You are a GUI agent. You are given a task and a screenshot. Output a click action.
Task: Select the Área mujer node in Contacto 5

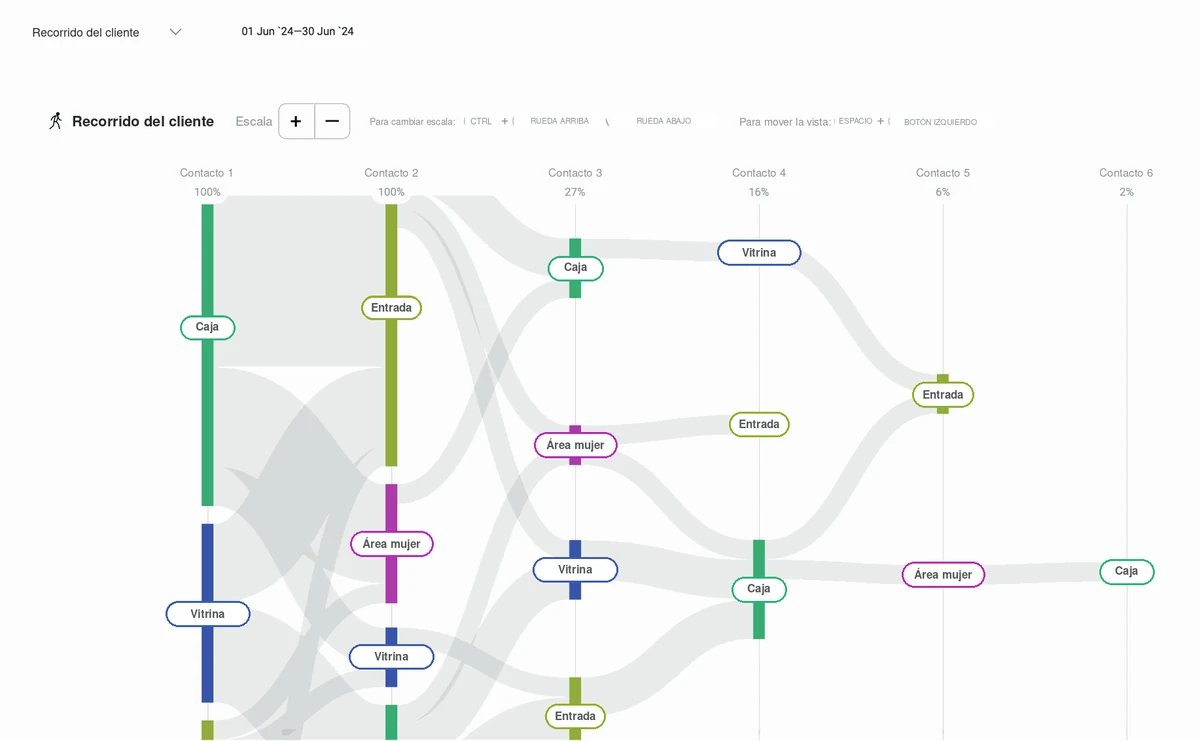(x=943, y=575)
